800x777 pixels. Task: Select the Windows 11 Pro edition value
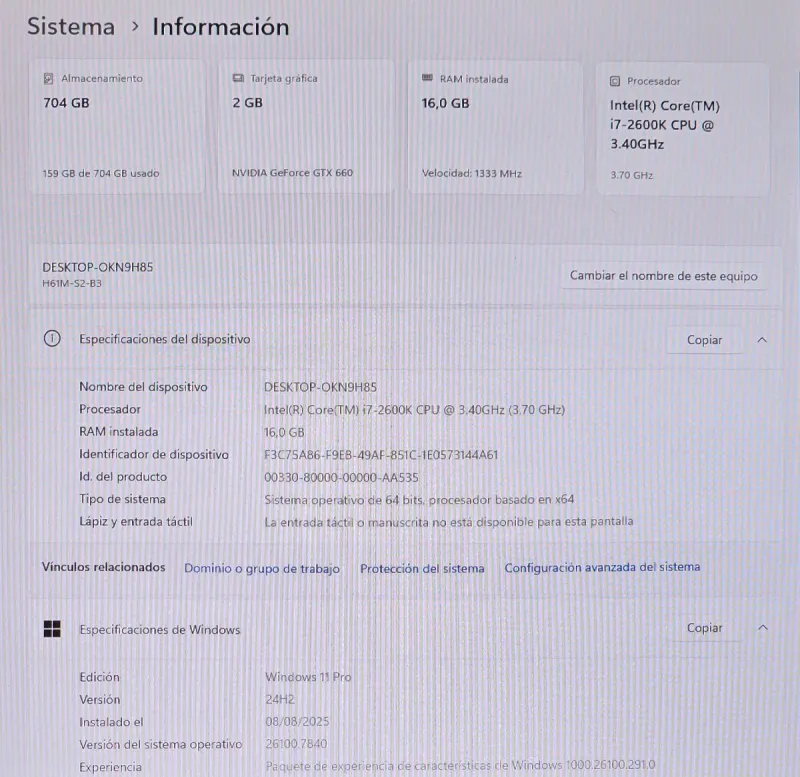tap(308, 677)
